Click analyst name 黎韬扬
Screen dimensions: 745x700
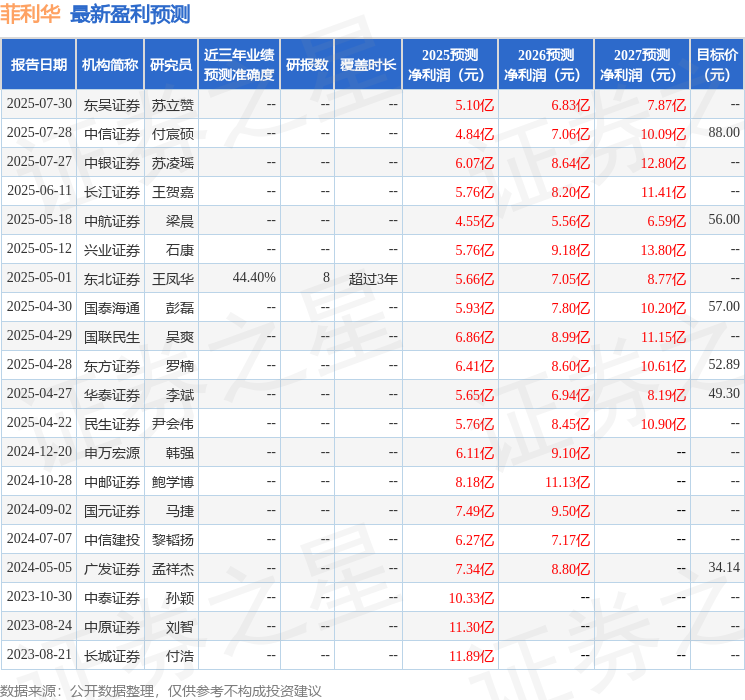pyautogui.click(x=172, y=540)
